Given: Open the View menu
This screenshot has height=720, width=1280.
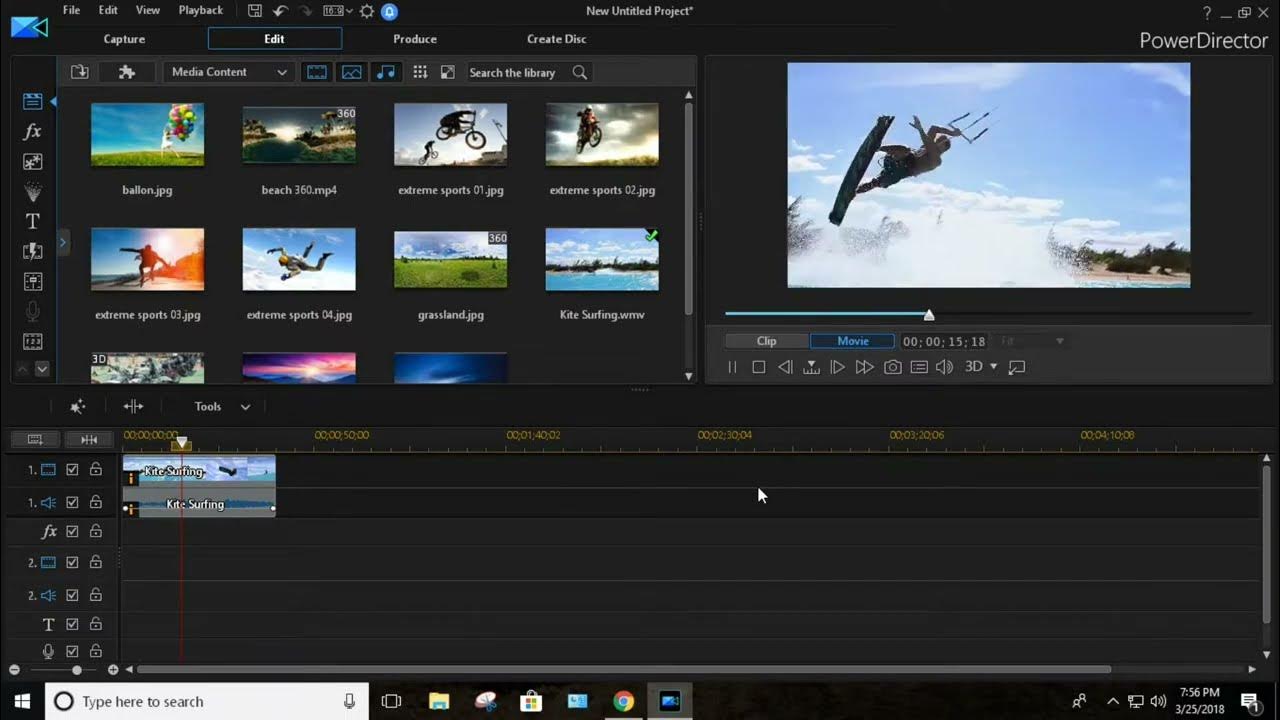Looking at the screenshot, I should pos(148,10).
